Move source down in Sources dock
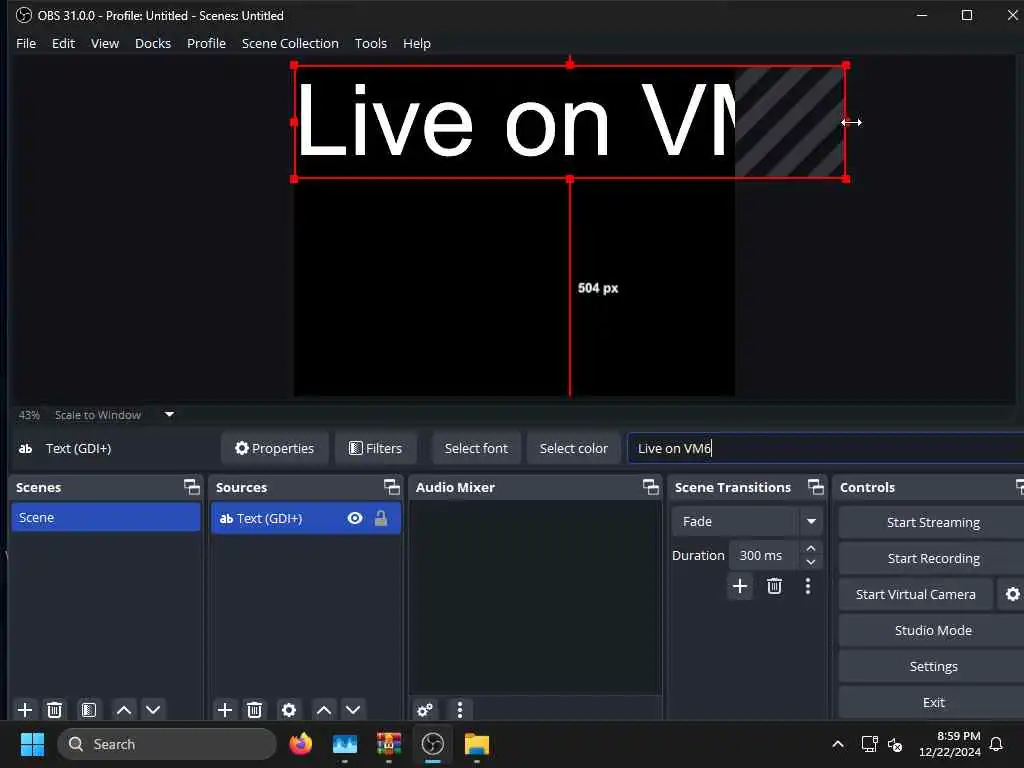 (x=353, y=710)
